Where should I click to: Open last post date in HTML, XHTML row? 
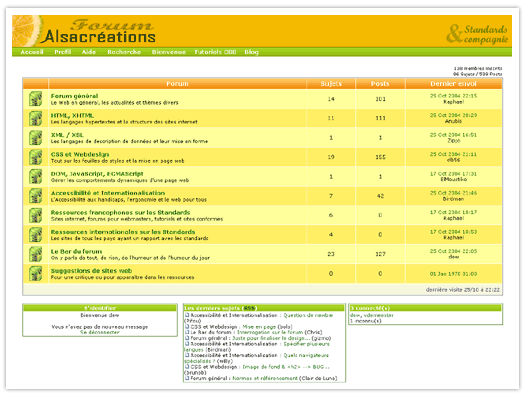click(453, 115)
